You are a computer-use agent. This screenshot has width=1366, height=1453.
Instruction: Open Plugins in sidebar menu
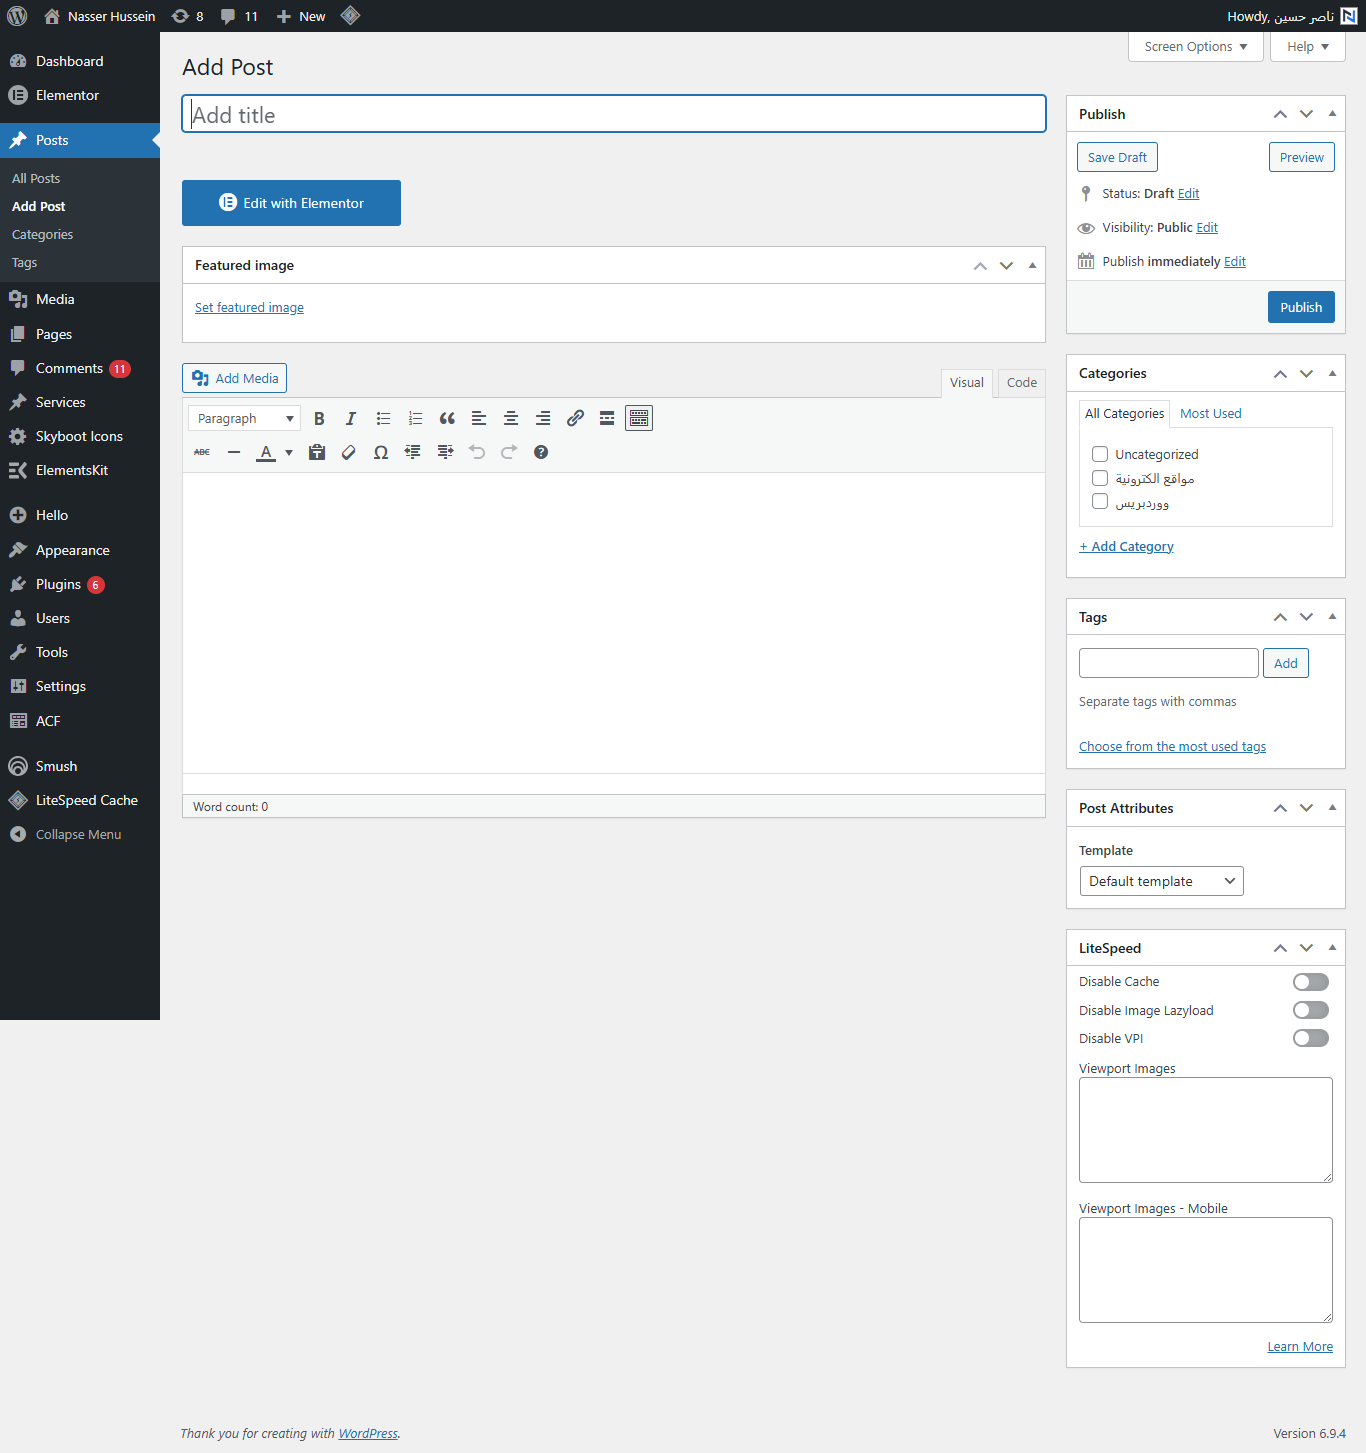coord(80,584)
